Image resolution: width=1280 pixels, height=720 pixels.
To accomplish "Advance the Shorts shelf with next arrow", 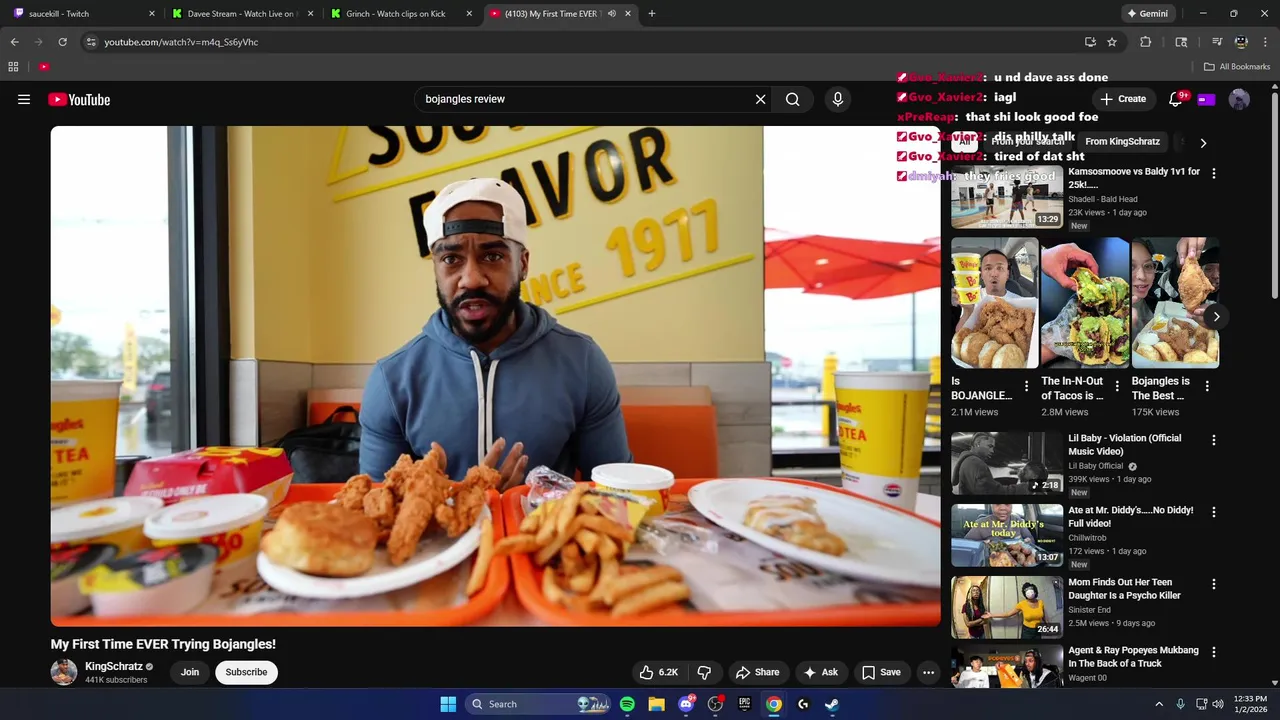I will [x=1216, y=317].
